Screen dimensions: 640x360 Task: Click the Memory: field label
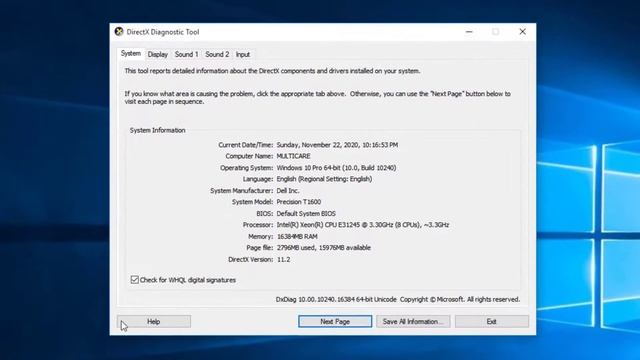(x=260, y=236)
